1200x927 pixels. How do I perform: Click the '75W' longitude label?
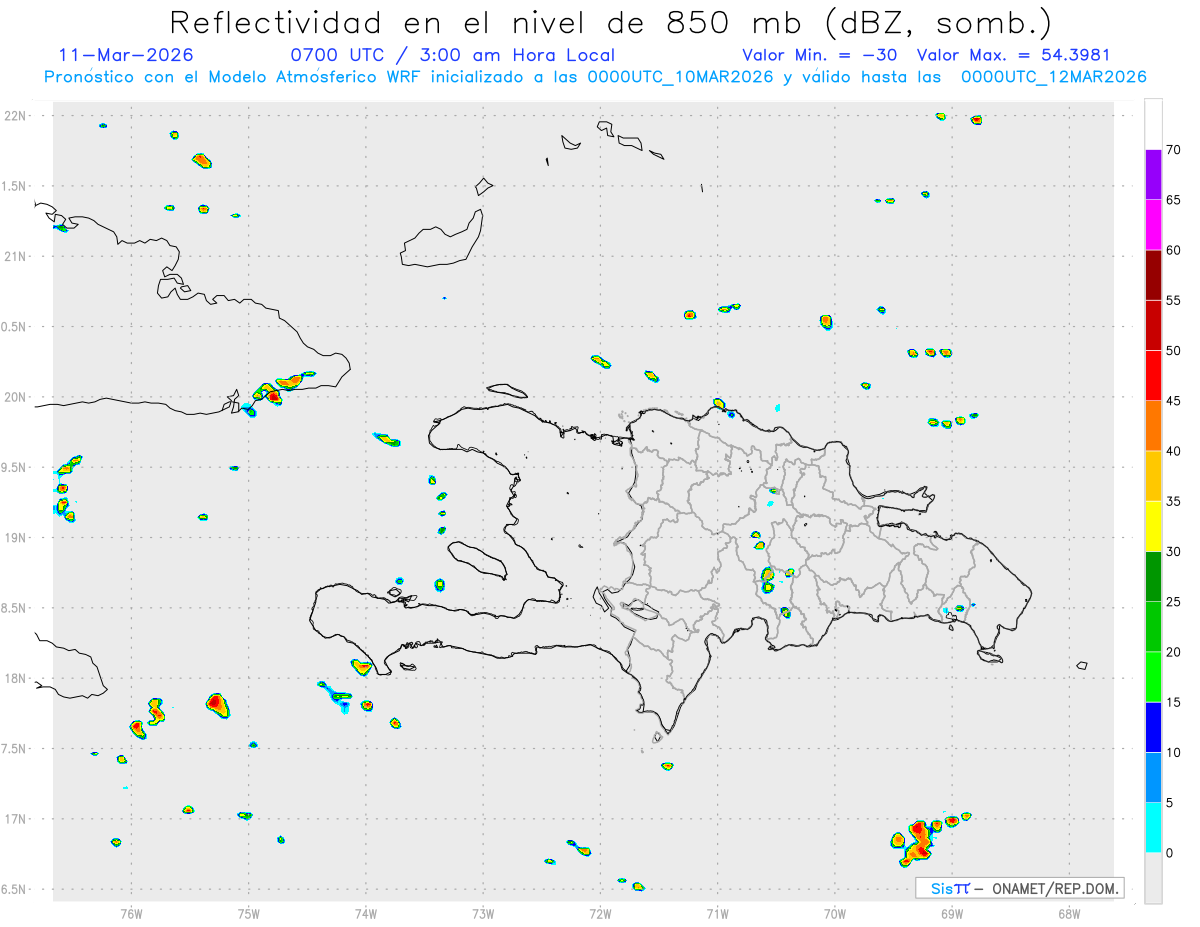tap(248, 913)
